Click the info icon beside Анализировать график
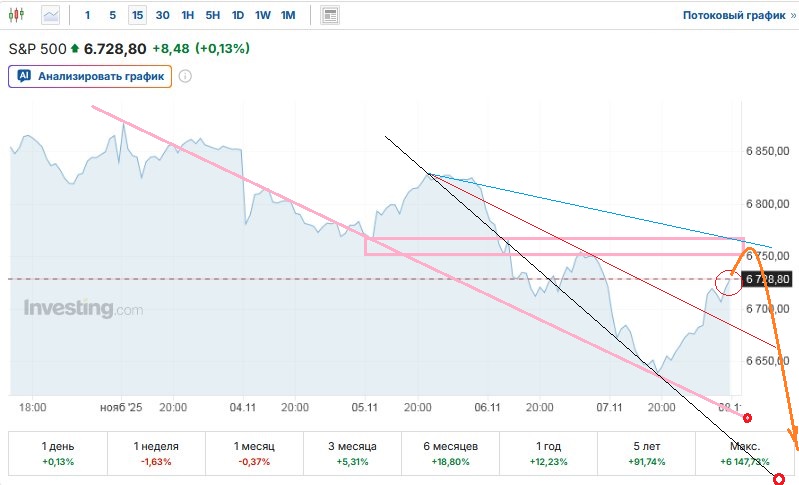Screen dimensions: 799x485 tap(185, 76)
